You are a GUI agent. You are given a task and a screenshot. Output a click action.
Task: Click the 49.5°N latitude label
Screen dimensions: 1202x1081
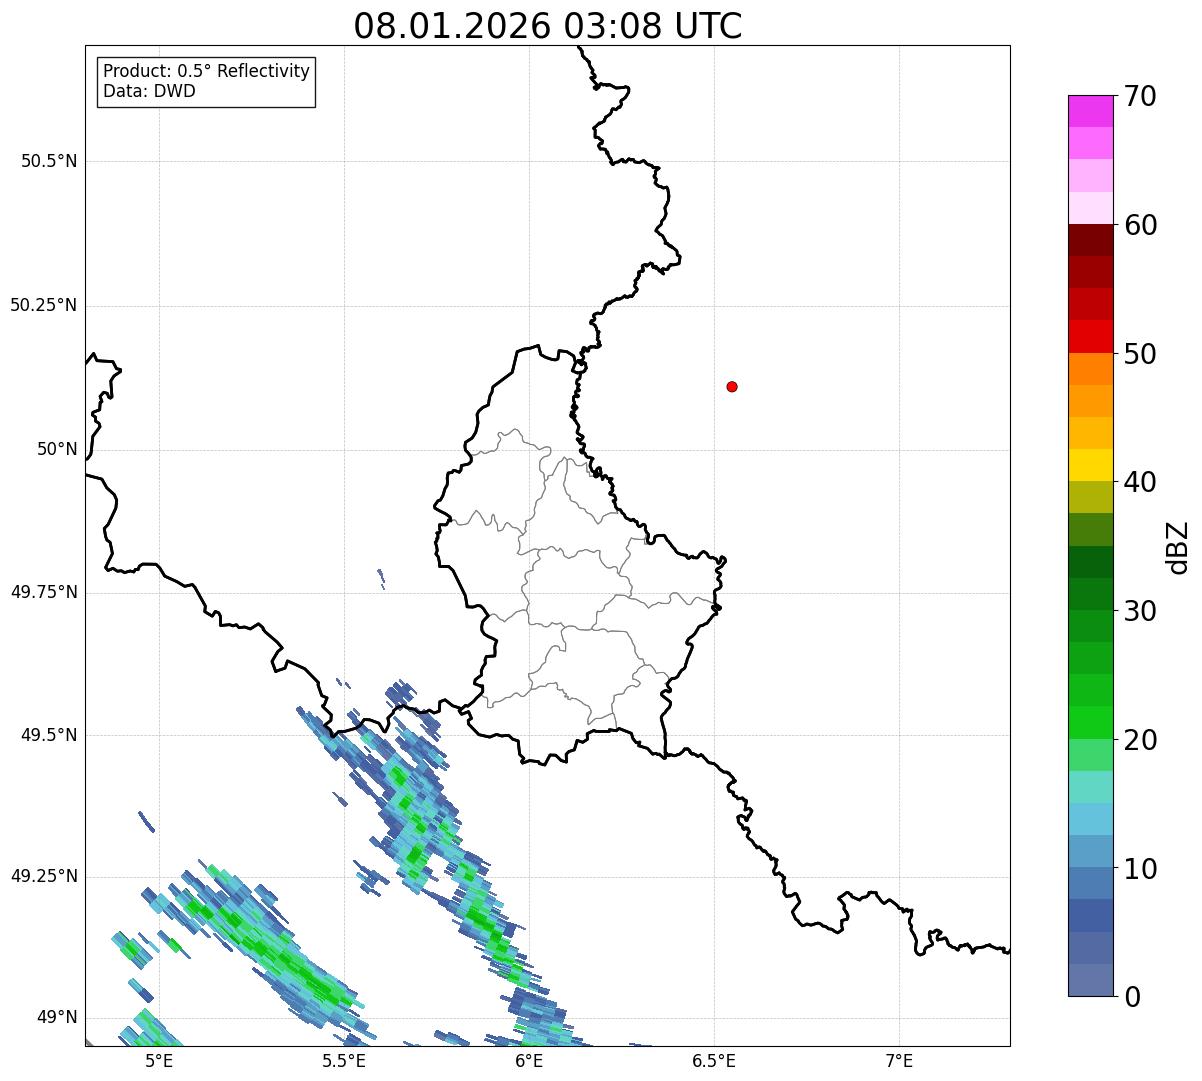coord(49,735)
